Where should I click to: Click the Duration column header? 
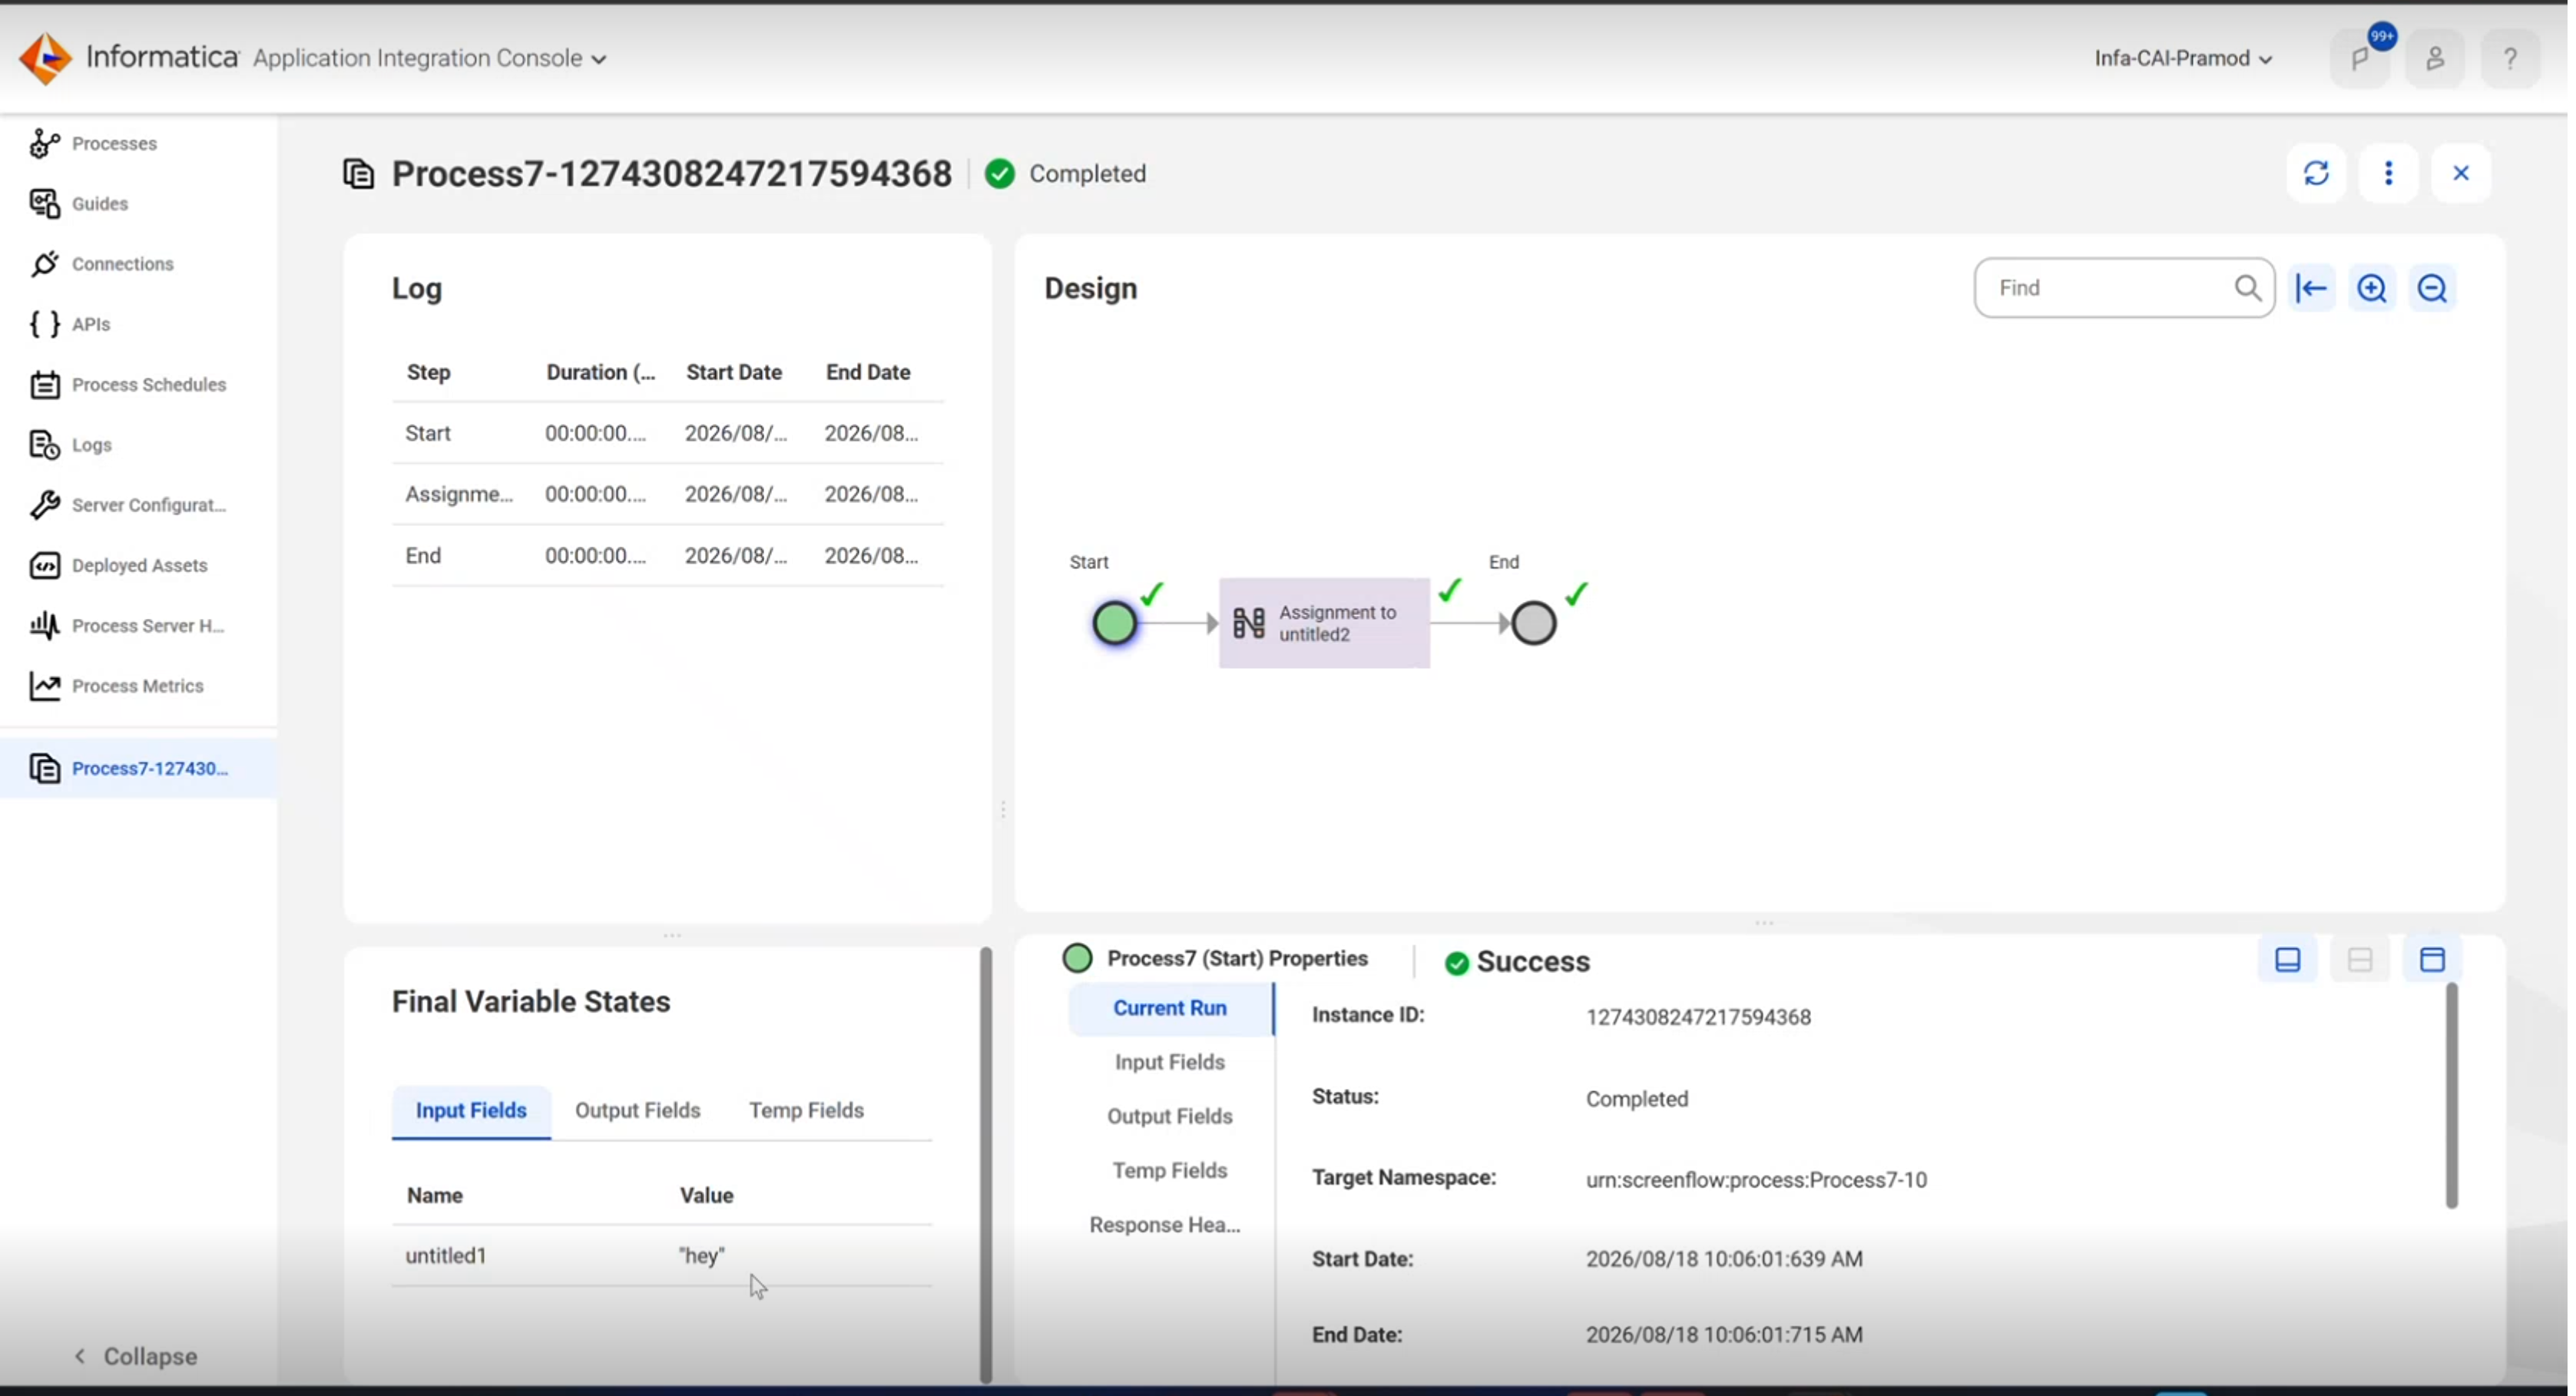(600, 372)
